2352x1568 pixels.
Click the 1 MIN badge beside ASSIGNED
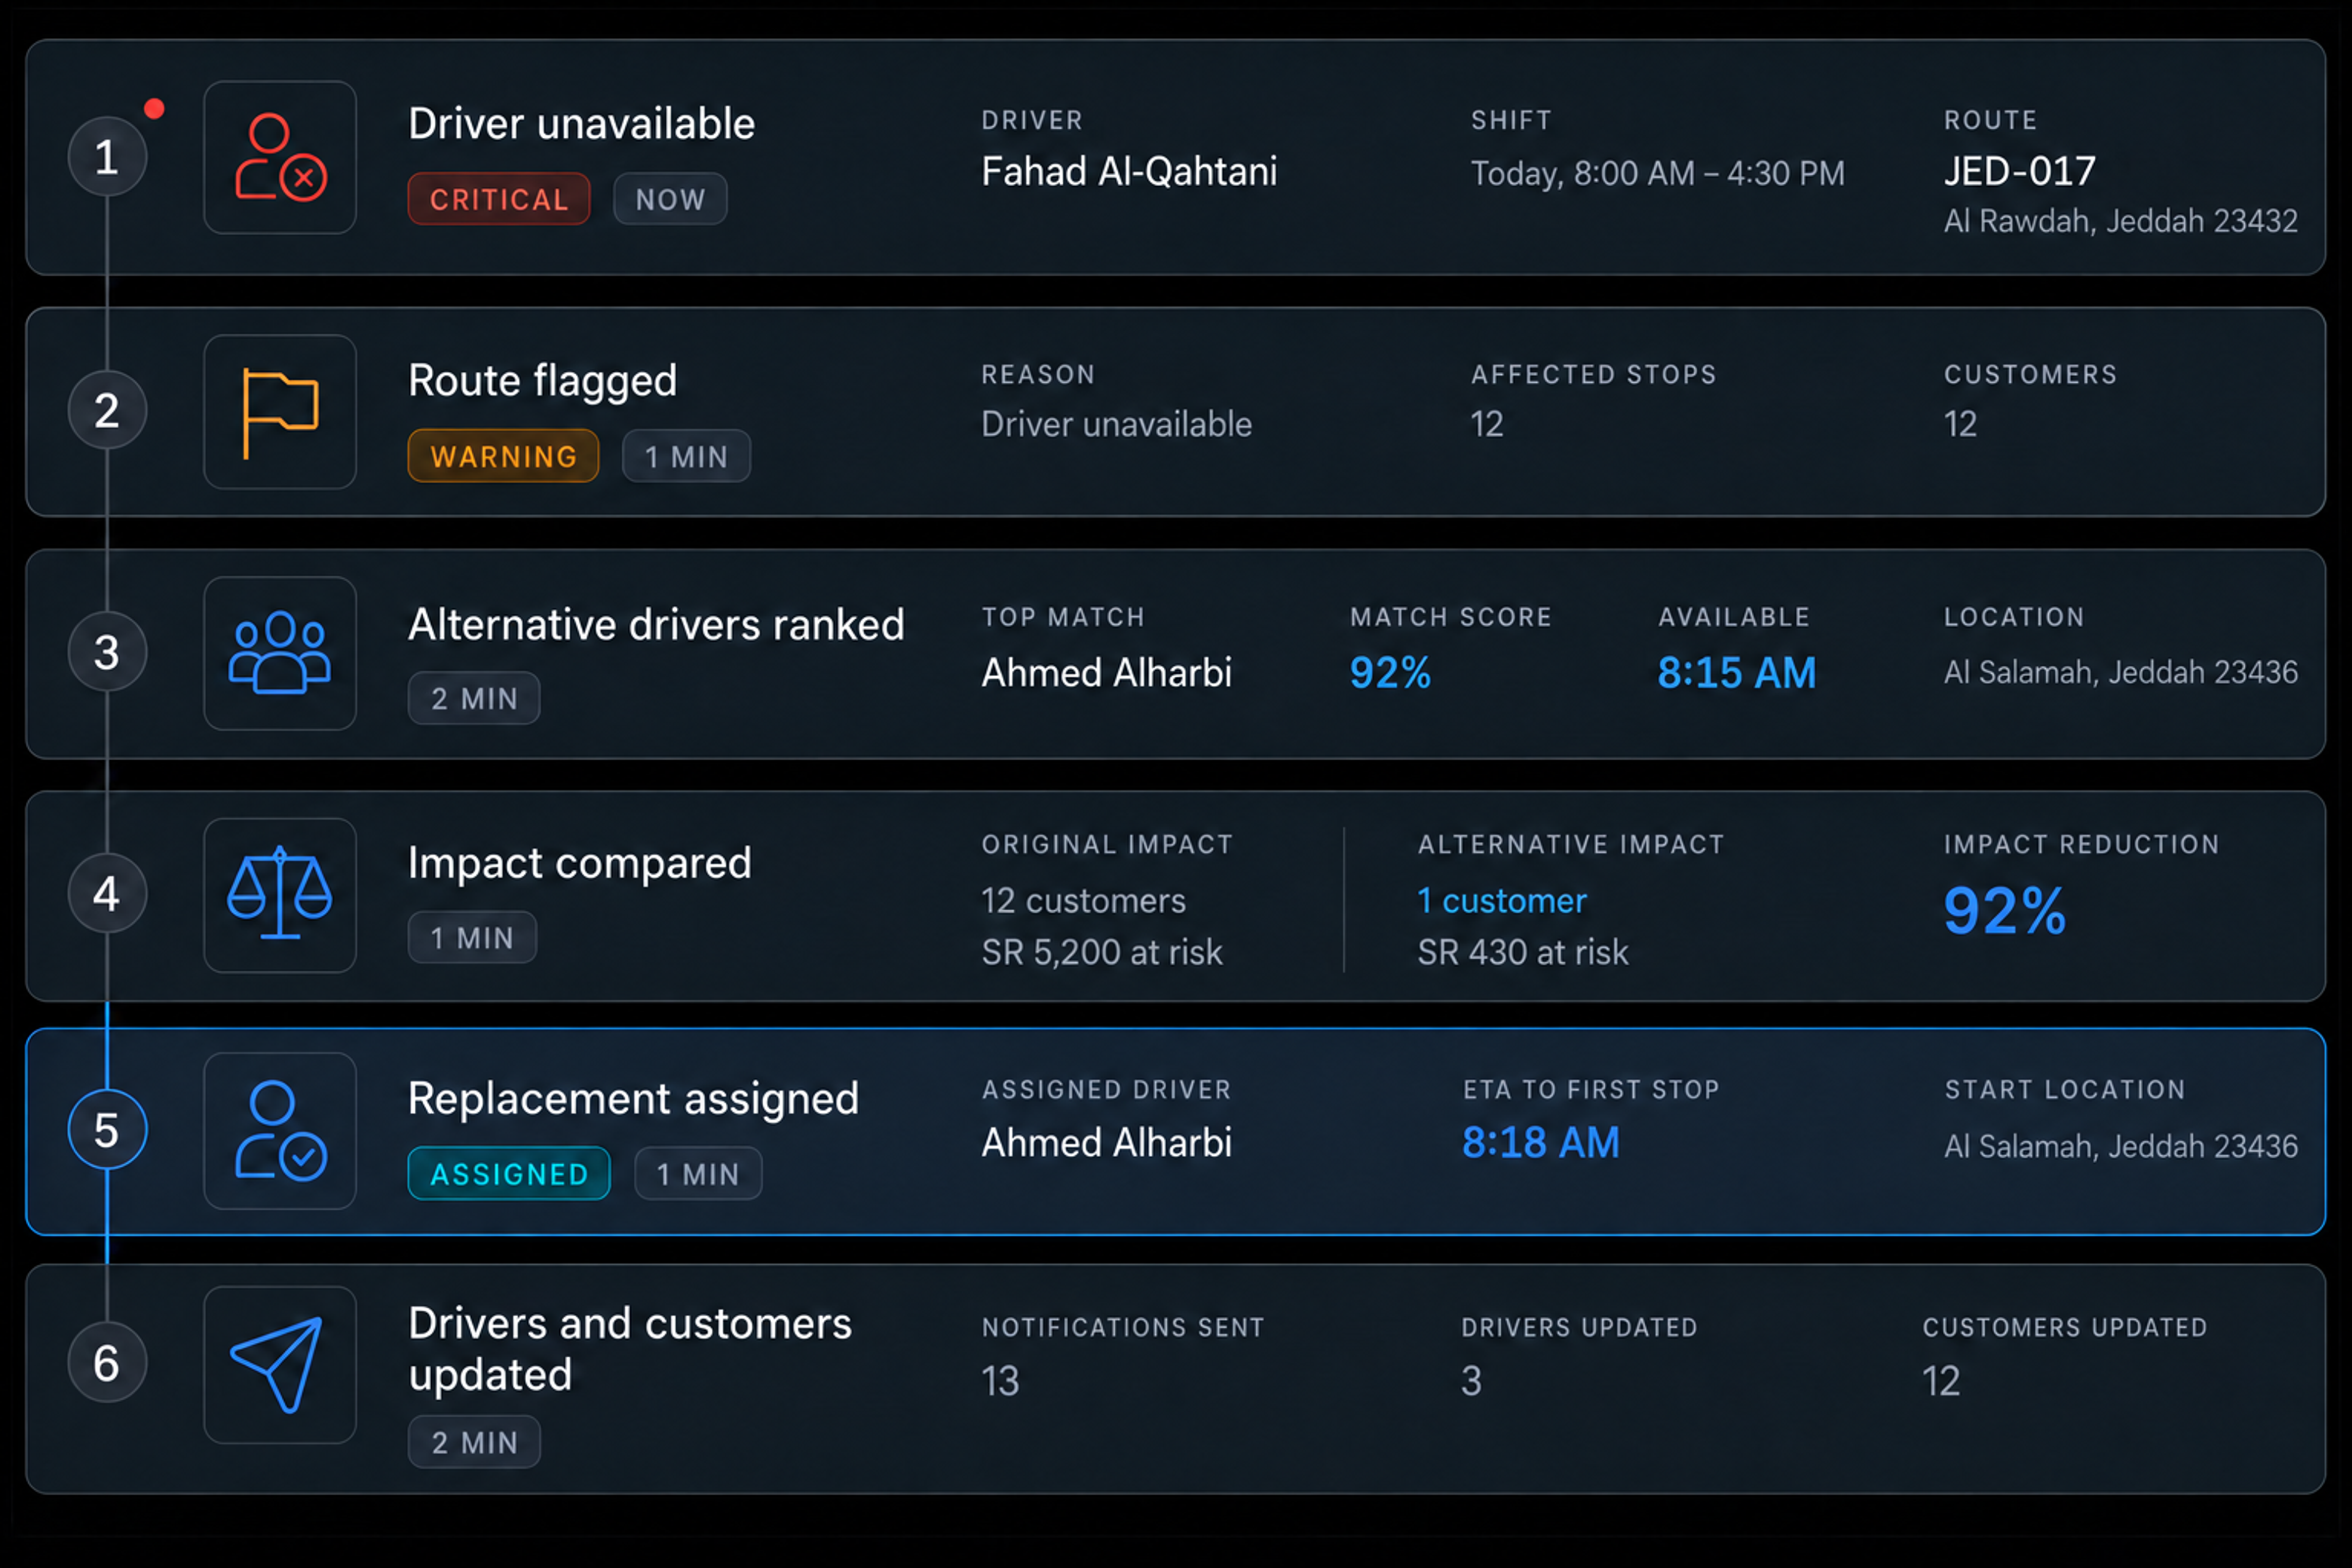point(698,1173)
